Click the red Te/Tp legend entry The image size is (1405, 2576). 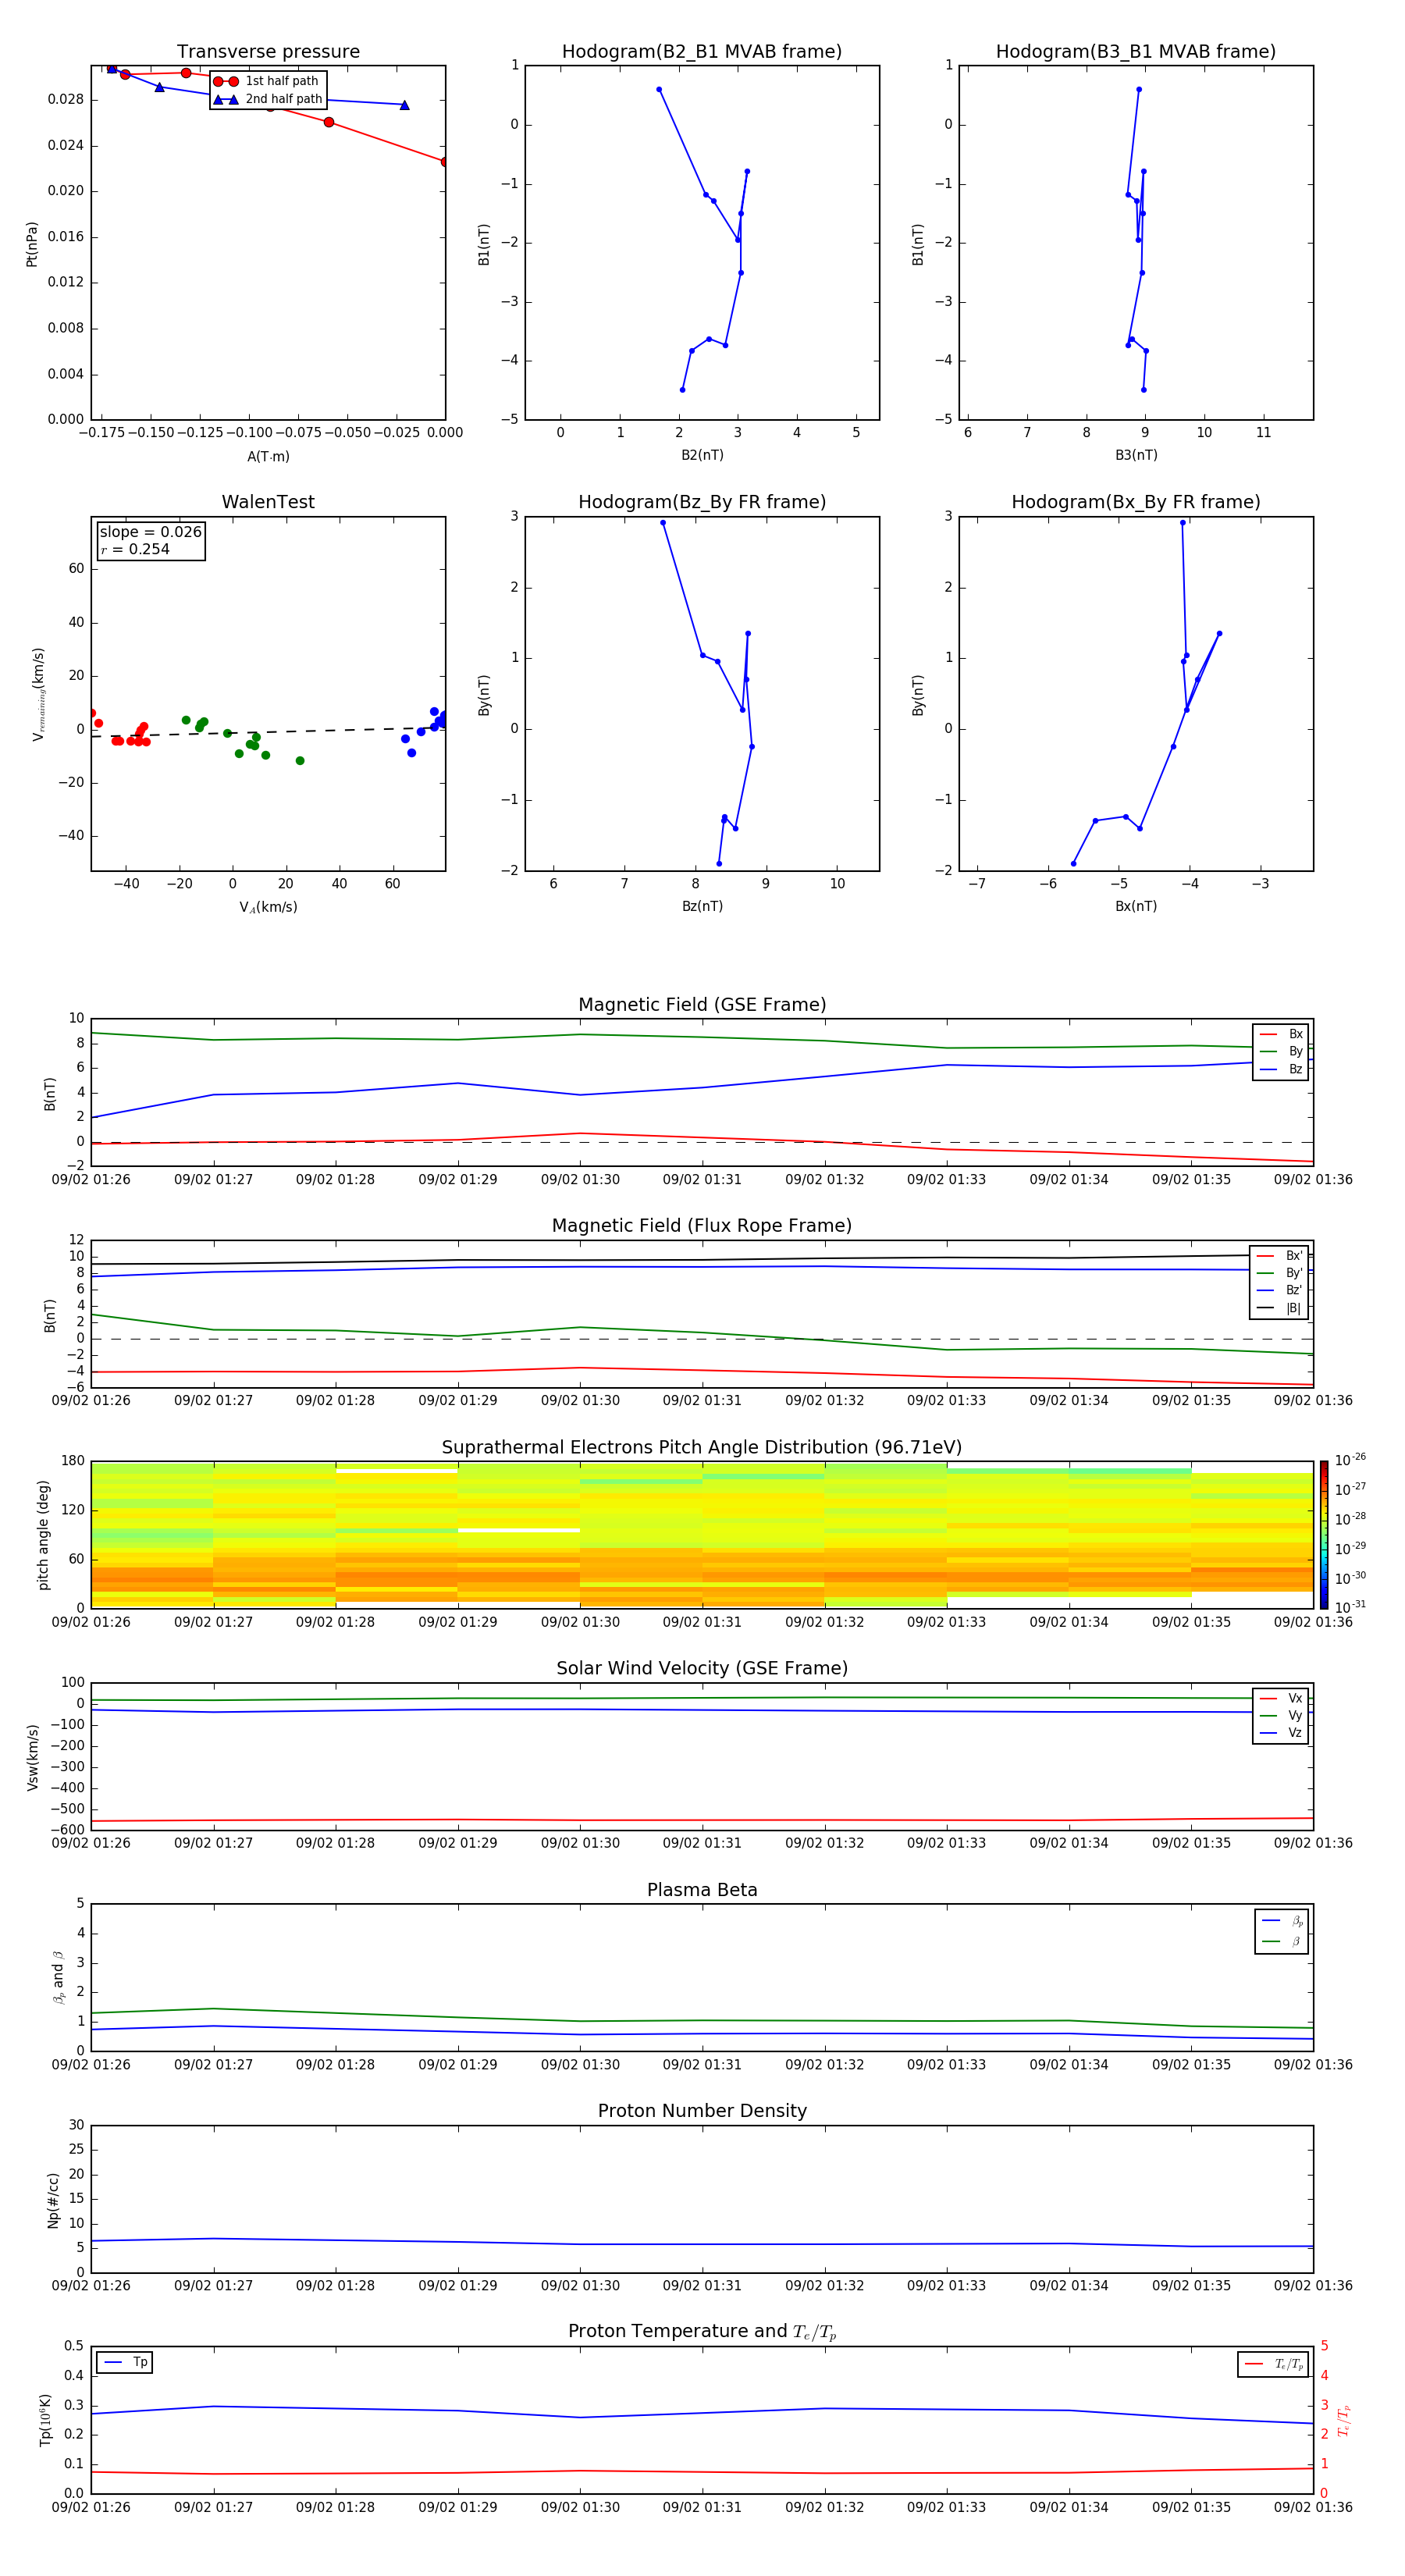(x=1273, y=2364)
